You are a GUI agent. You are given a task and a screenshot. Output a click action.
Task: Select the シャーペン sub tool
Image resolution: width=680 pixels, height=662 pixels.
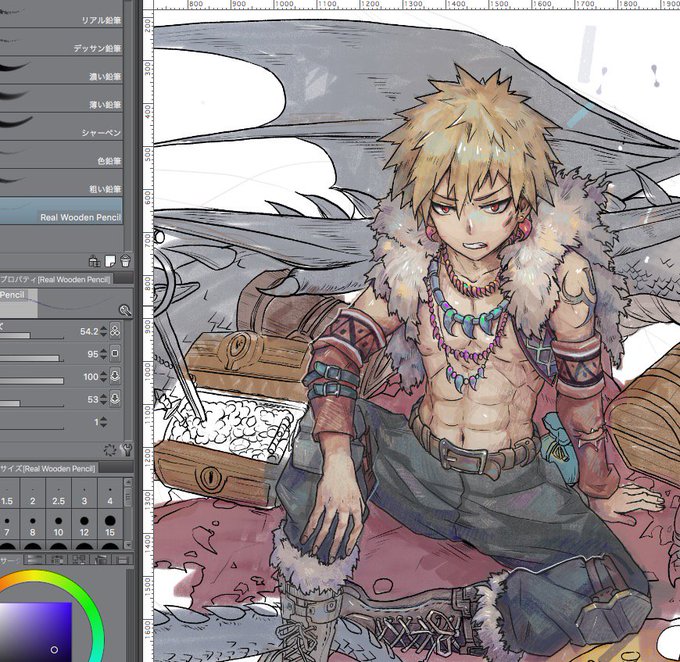pyautogui.click(x=61, y=127)
